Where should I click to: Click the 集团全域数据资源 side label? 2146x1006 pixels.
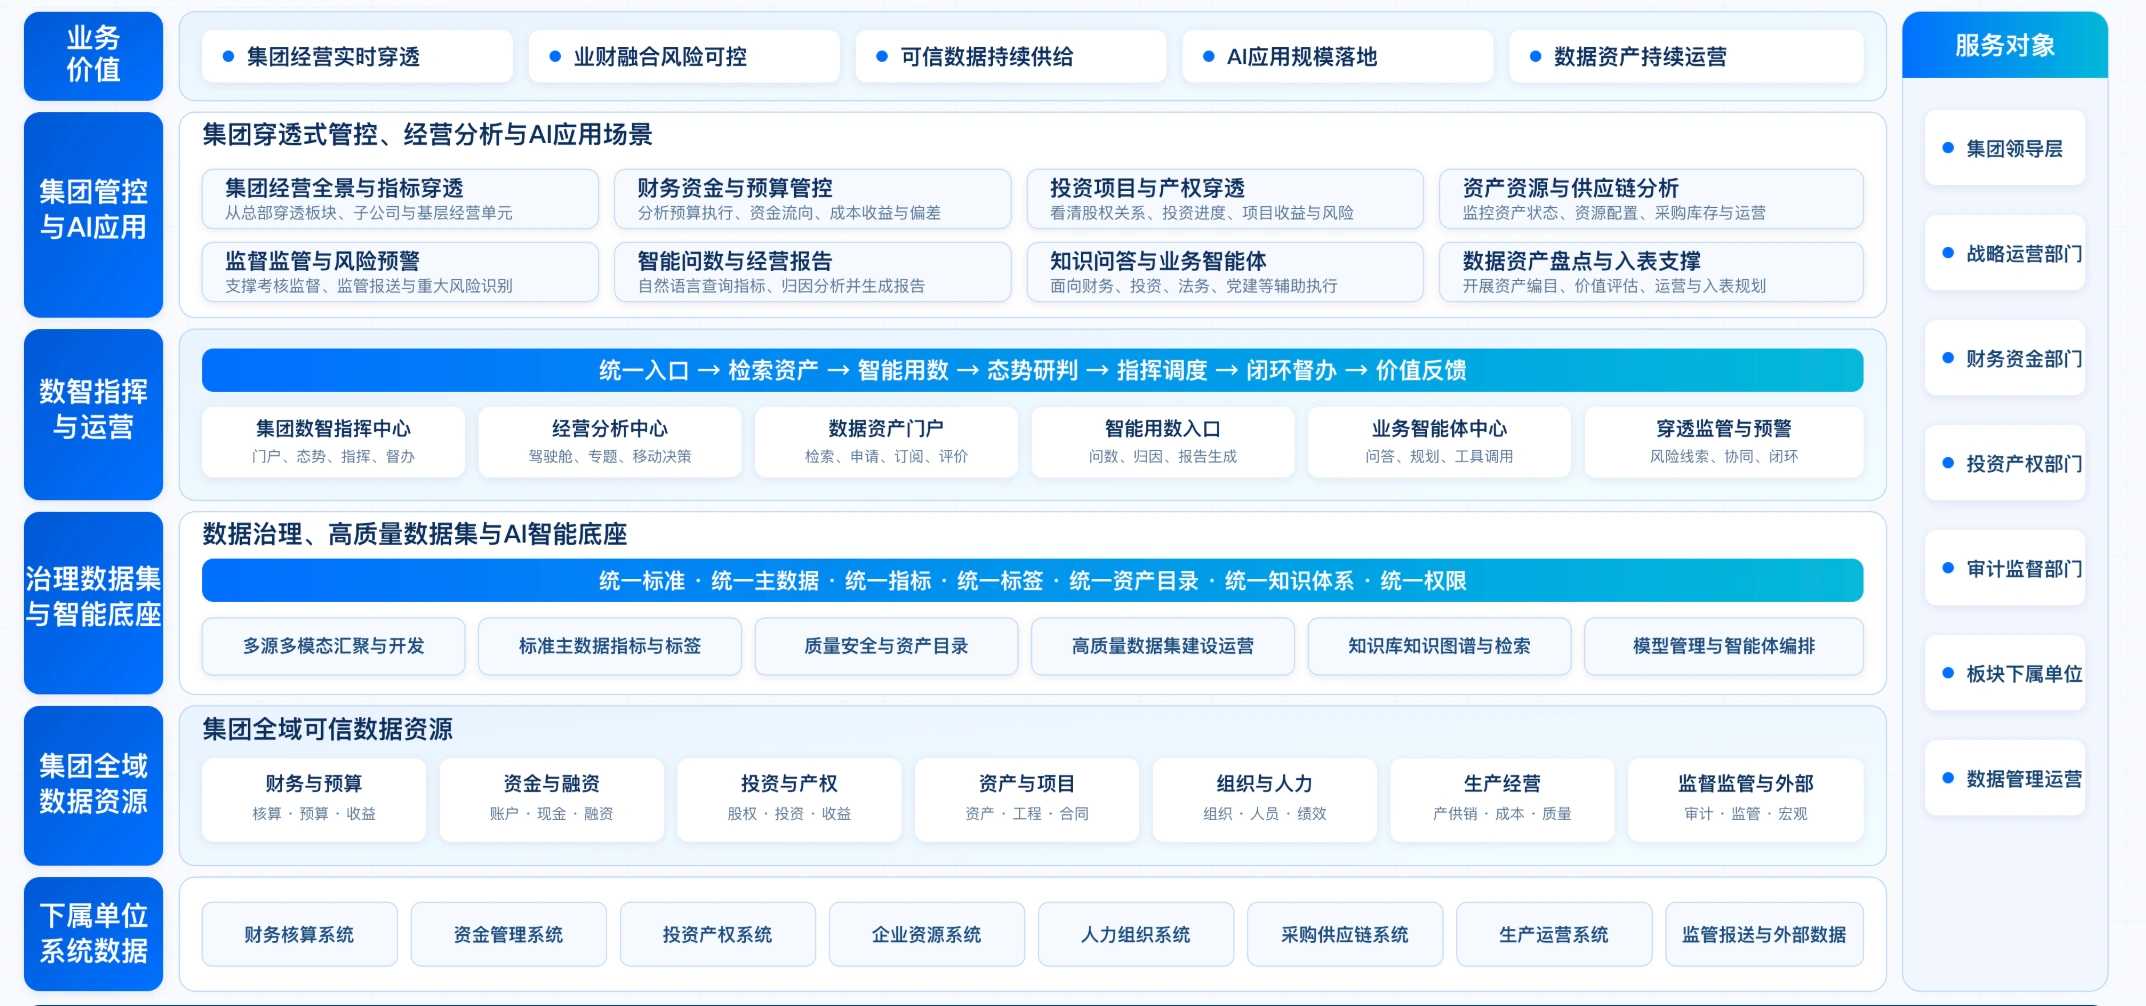pyautogui.click(x=93, y=785)
